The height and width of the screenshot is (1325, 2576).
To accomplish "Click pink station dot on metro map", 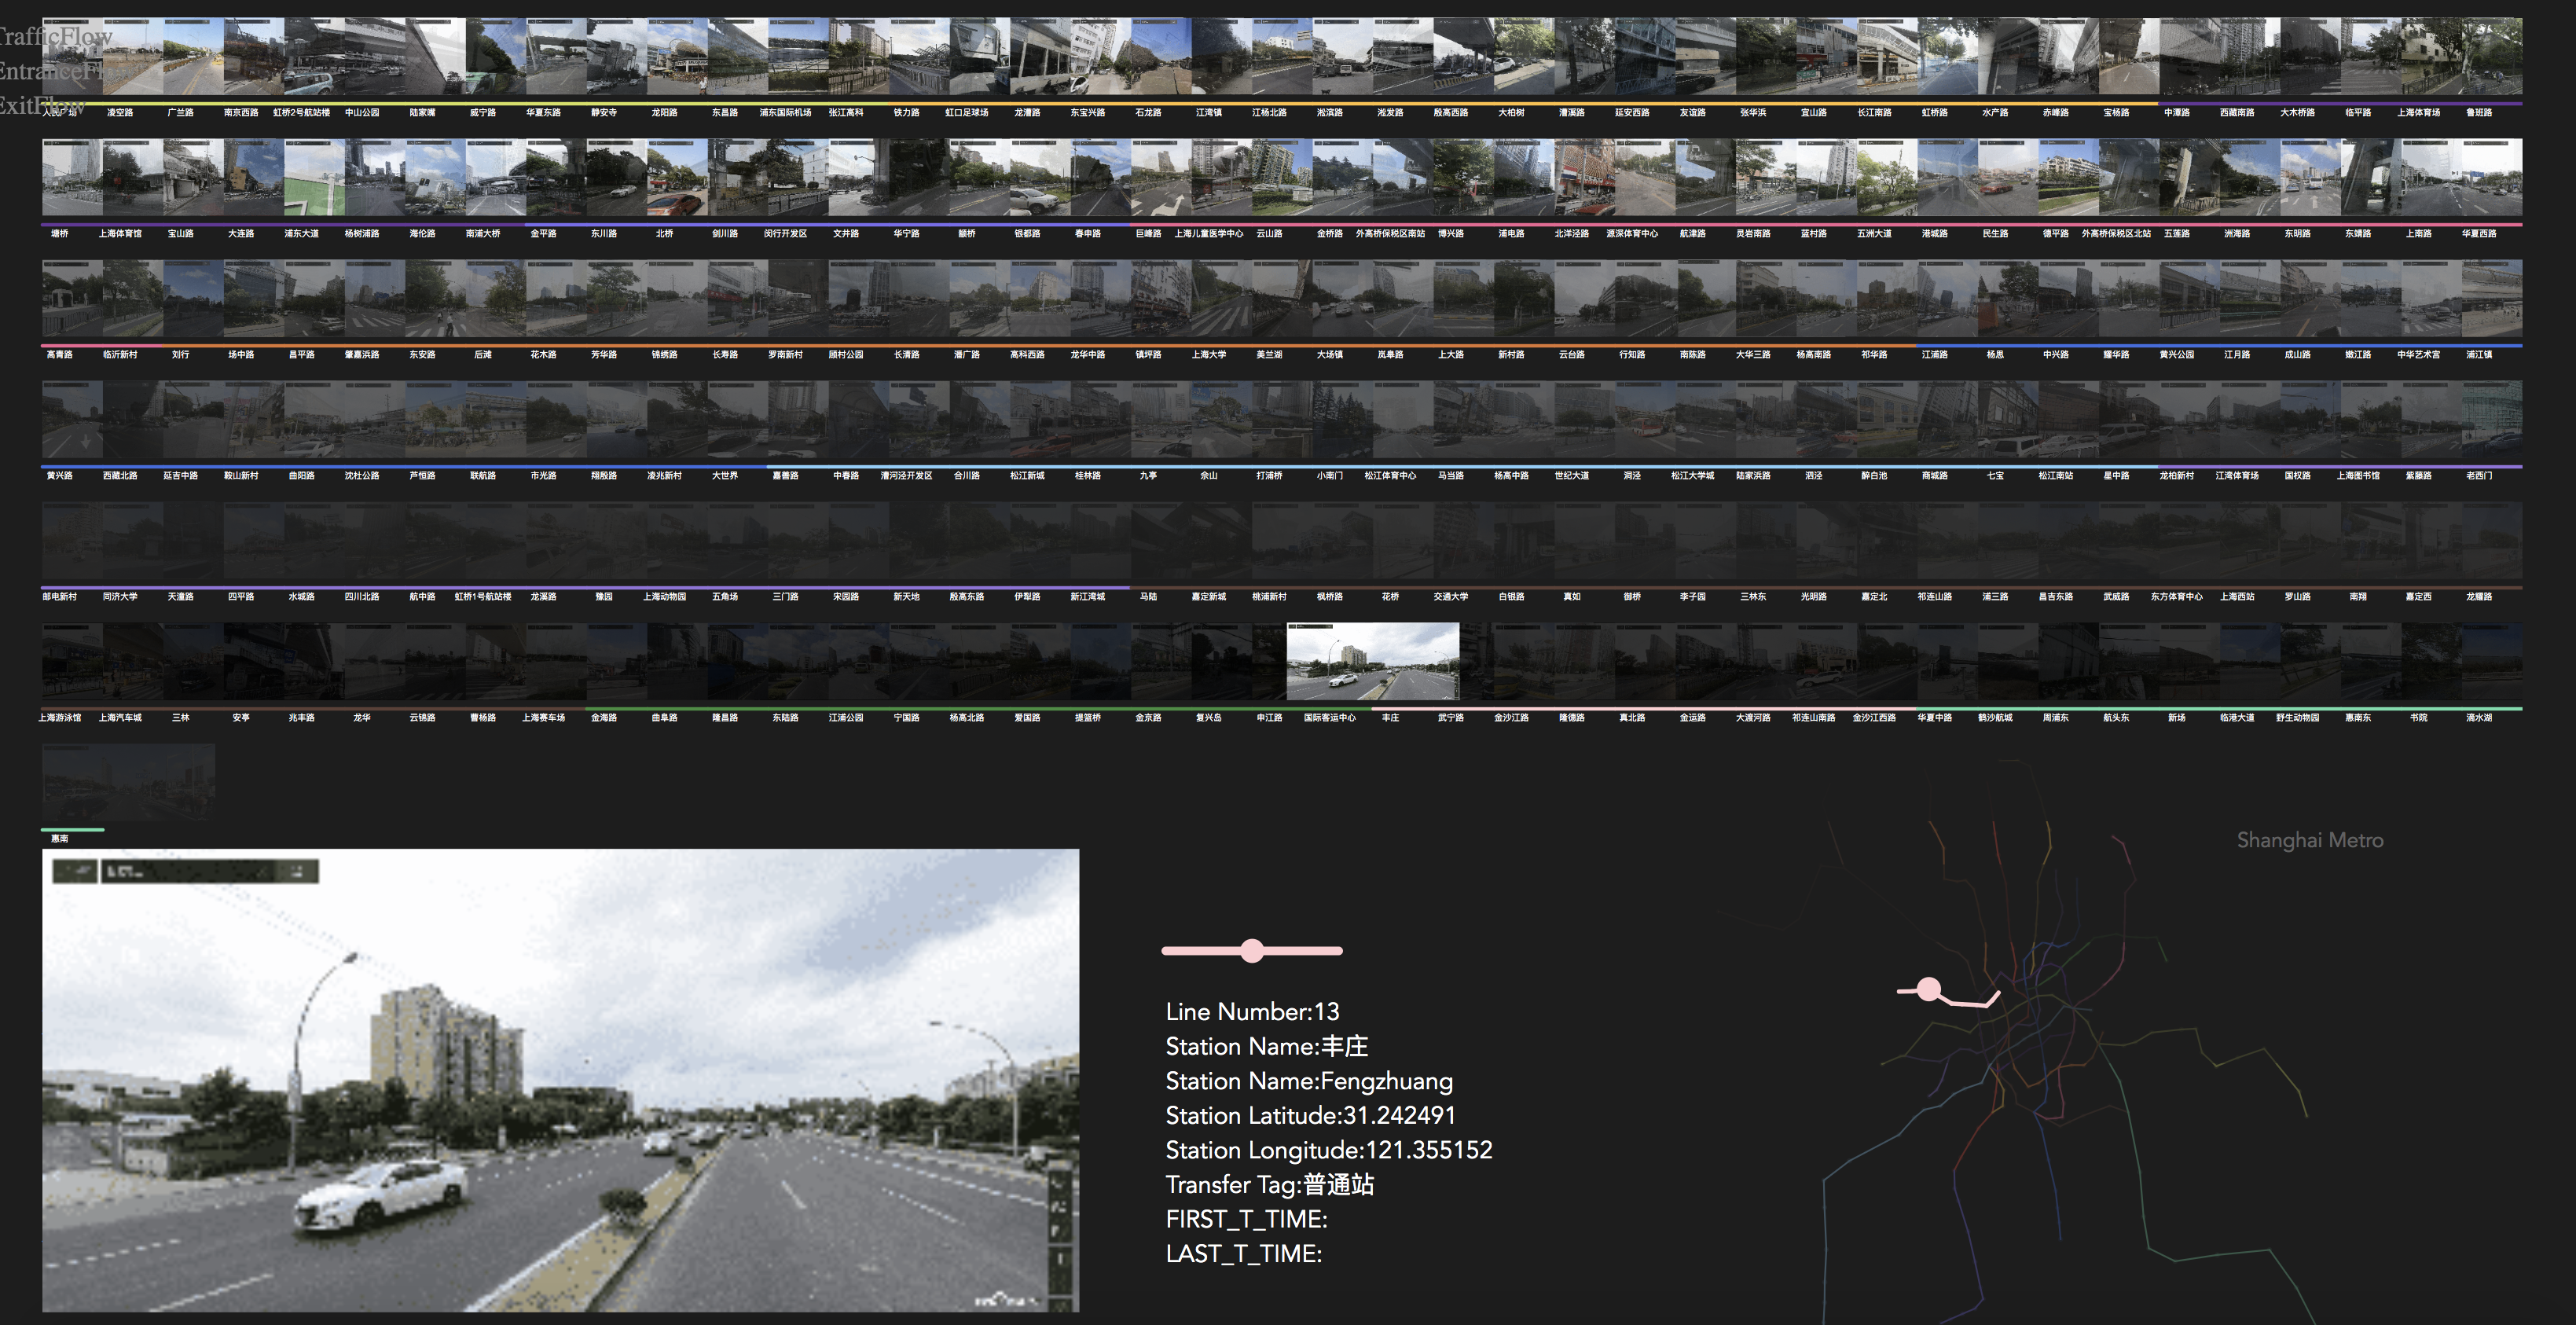I will pos(1929,990).
